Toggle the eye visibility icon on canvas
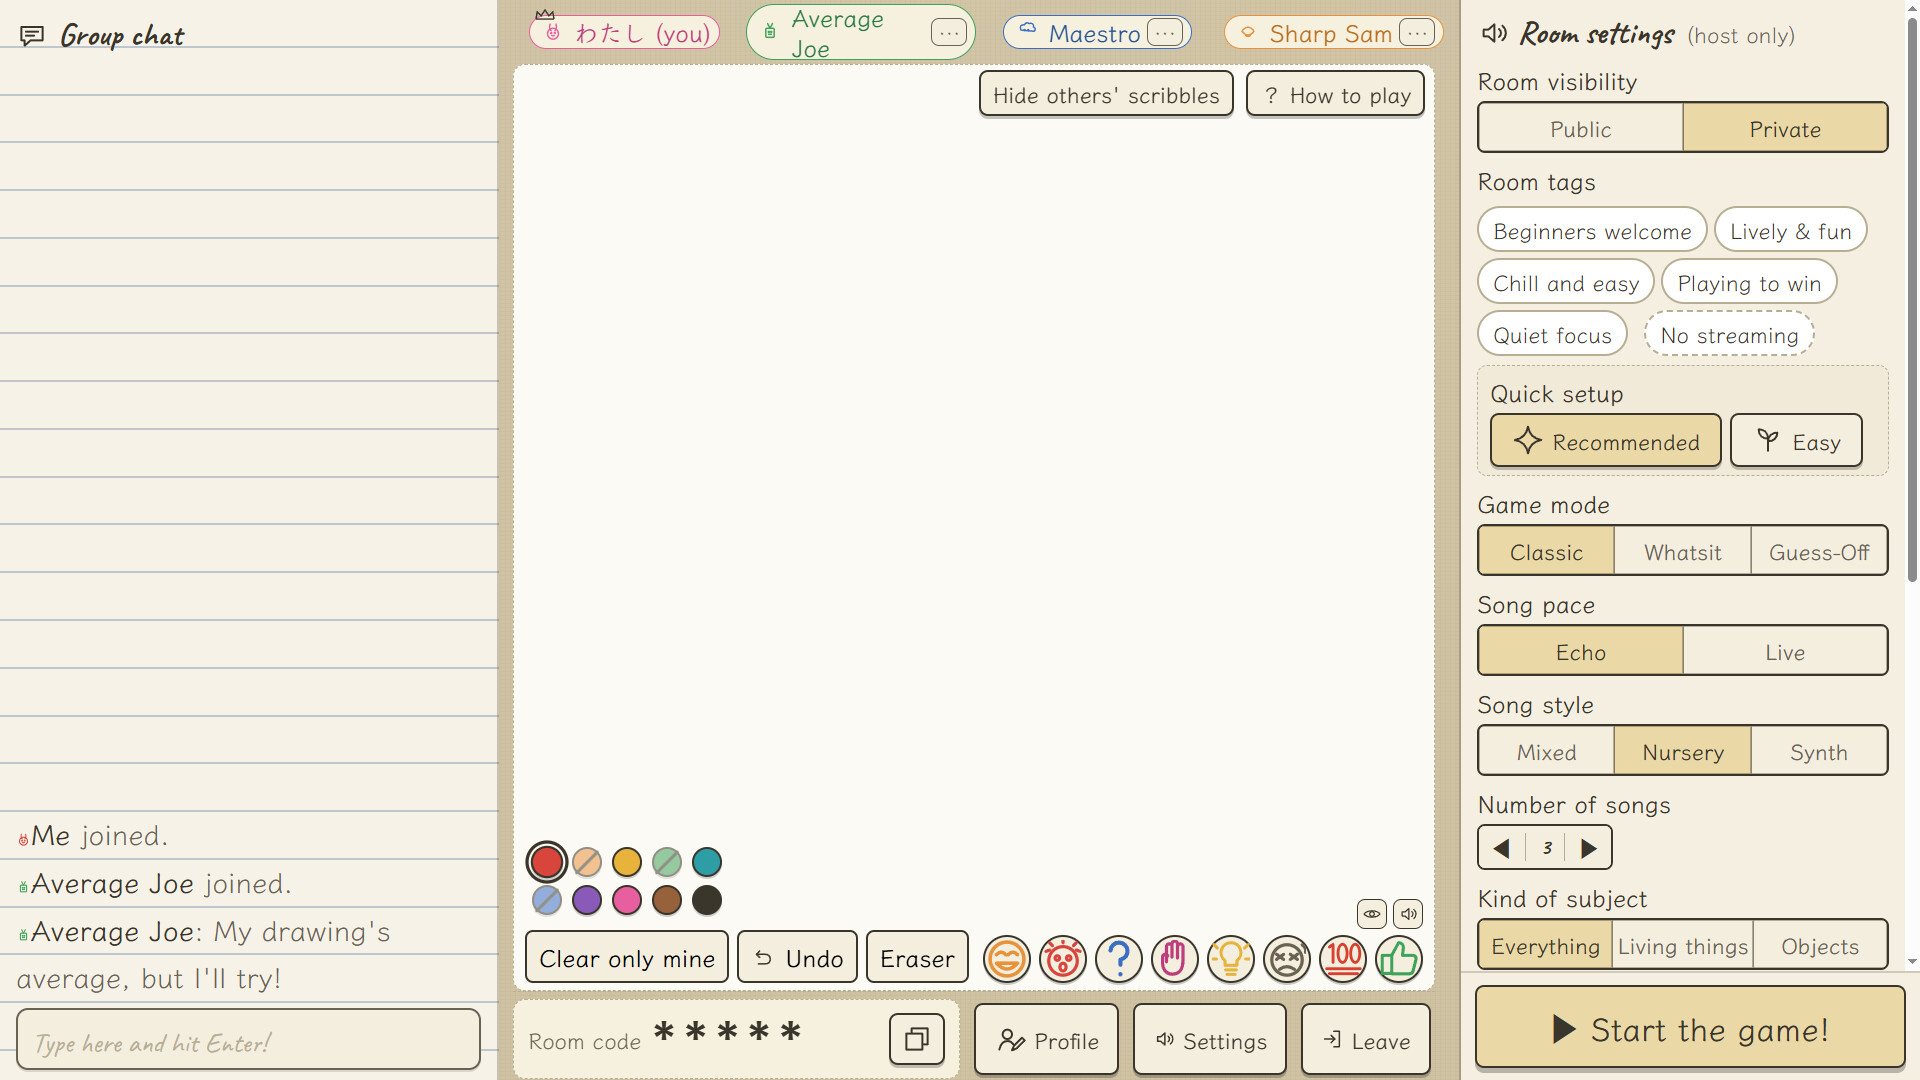The width and height of the screenshot is (1920, 1080). [x=1372, y=913]
